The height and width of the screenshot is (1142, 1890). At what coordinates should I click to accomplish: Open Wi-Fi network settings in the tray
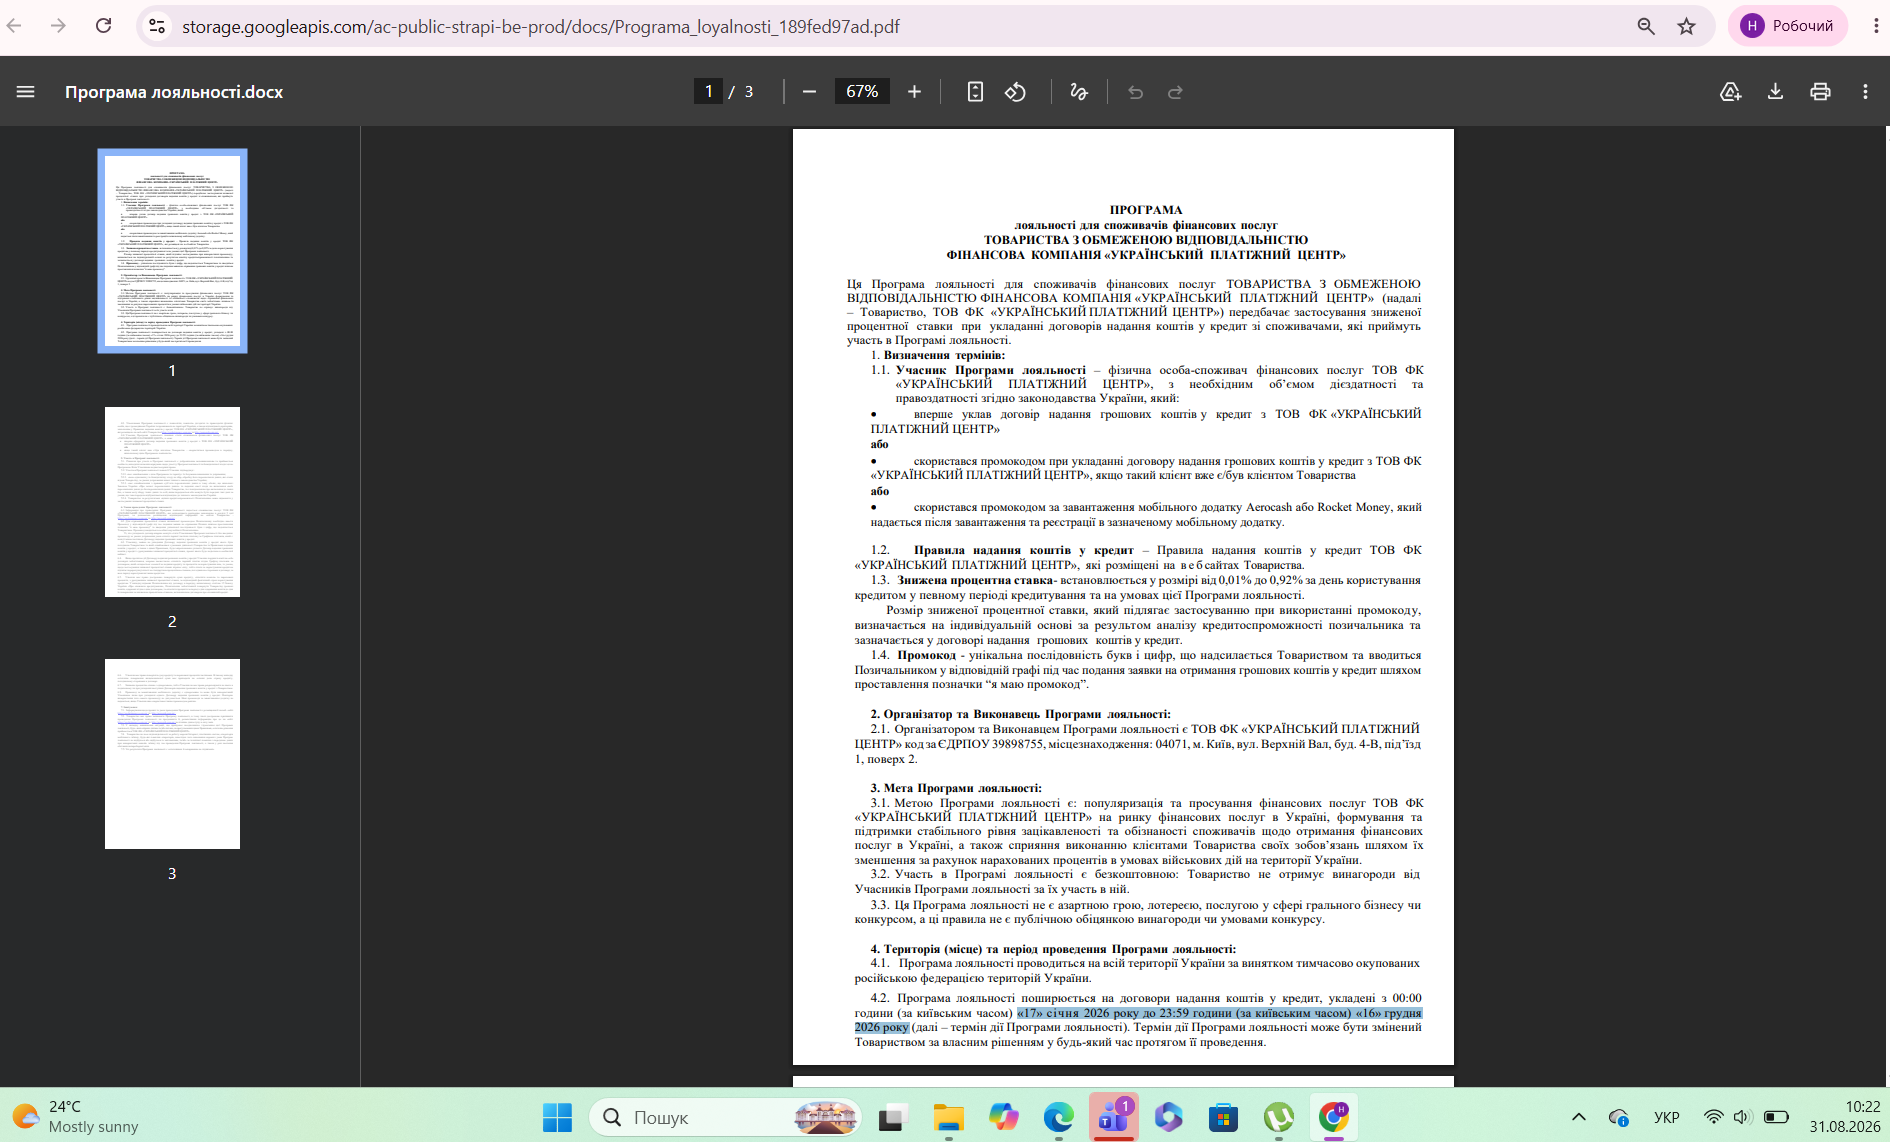(x=1714, y=1117)
